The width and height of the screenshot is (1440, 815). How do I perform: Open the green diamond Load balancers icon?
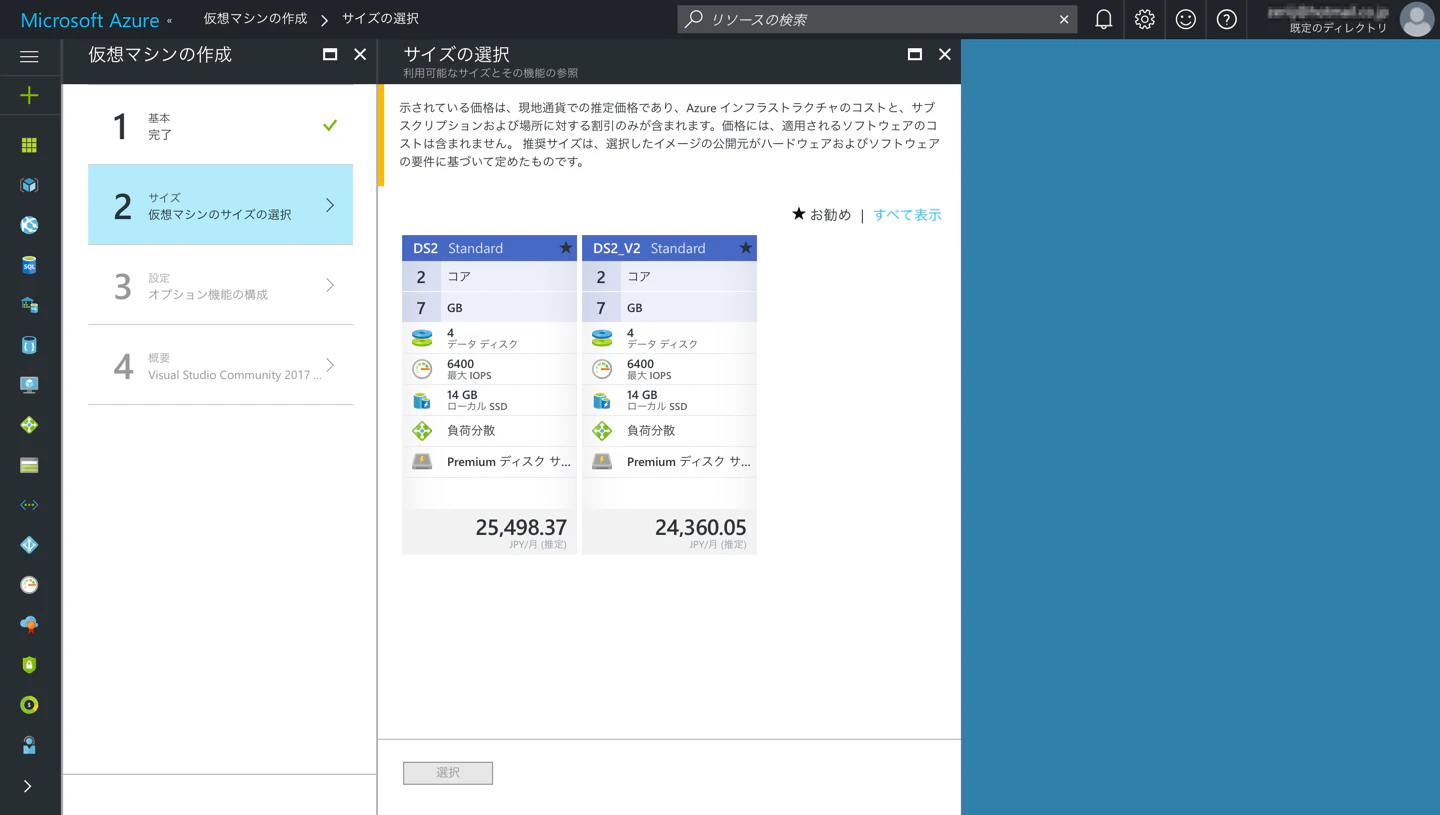point(29,425)
